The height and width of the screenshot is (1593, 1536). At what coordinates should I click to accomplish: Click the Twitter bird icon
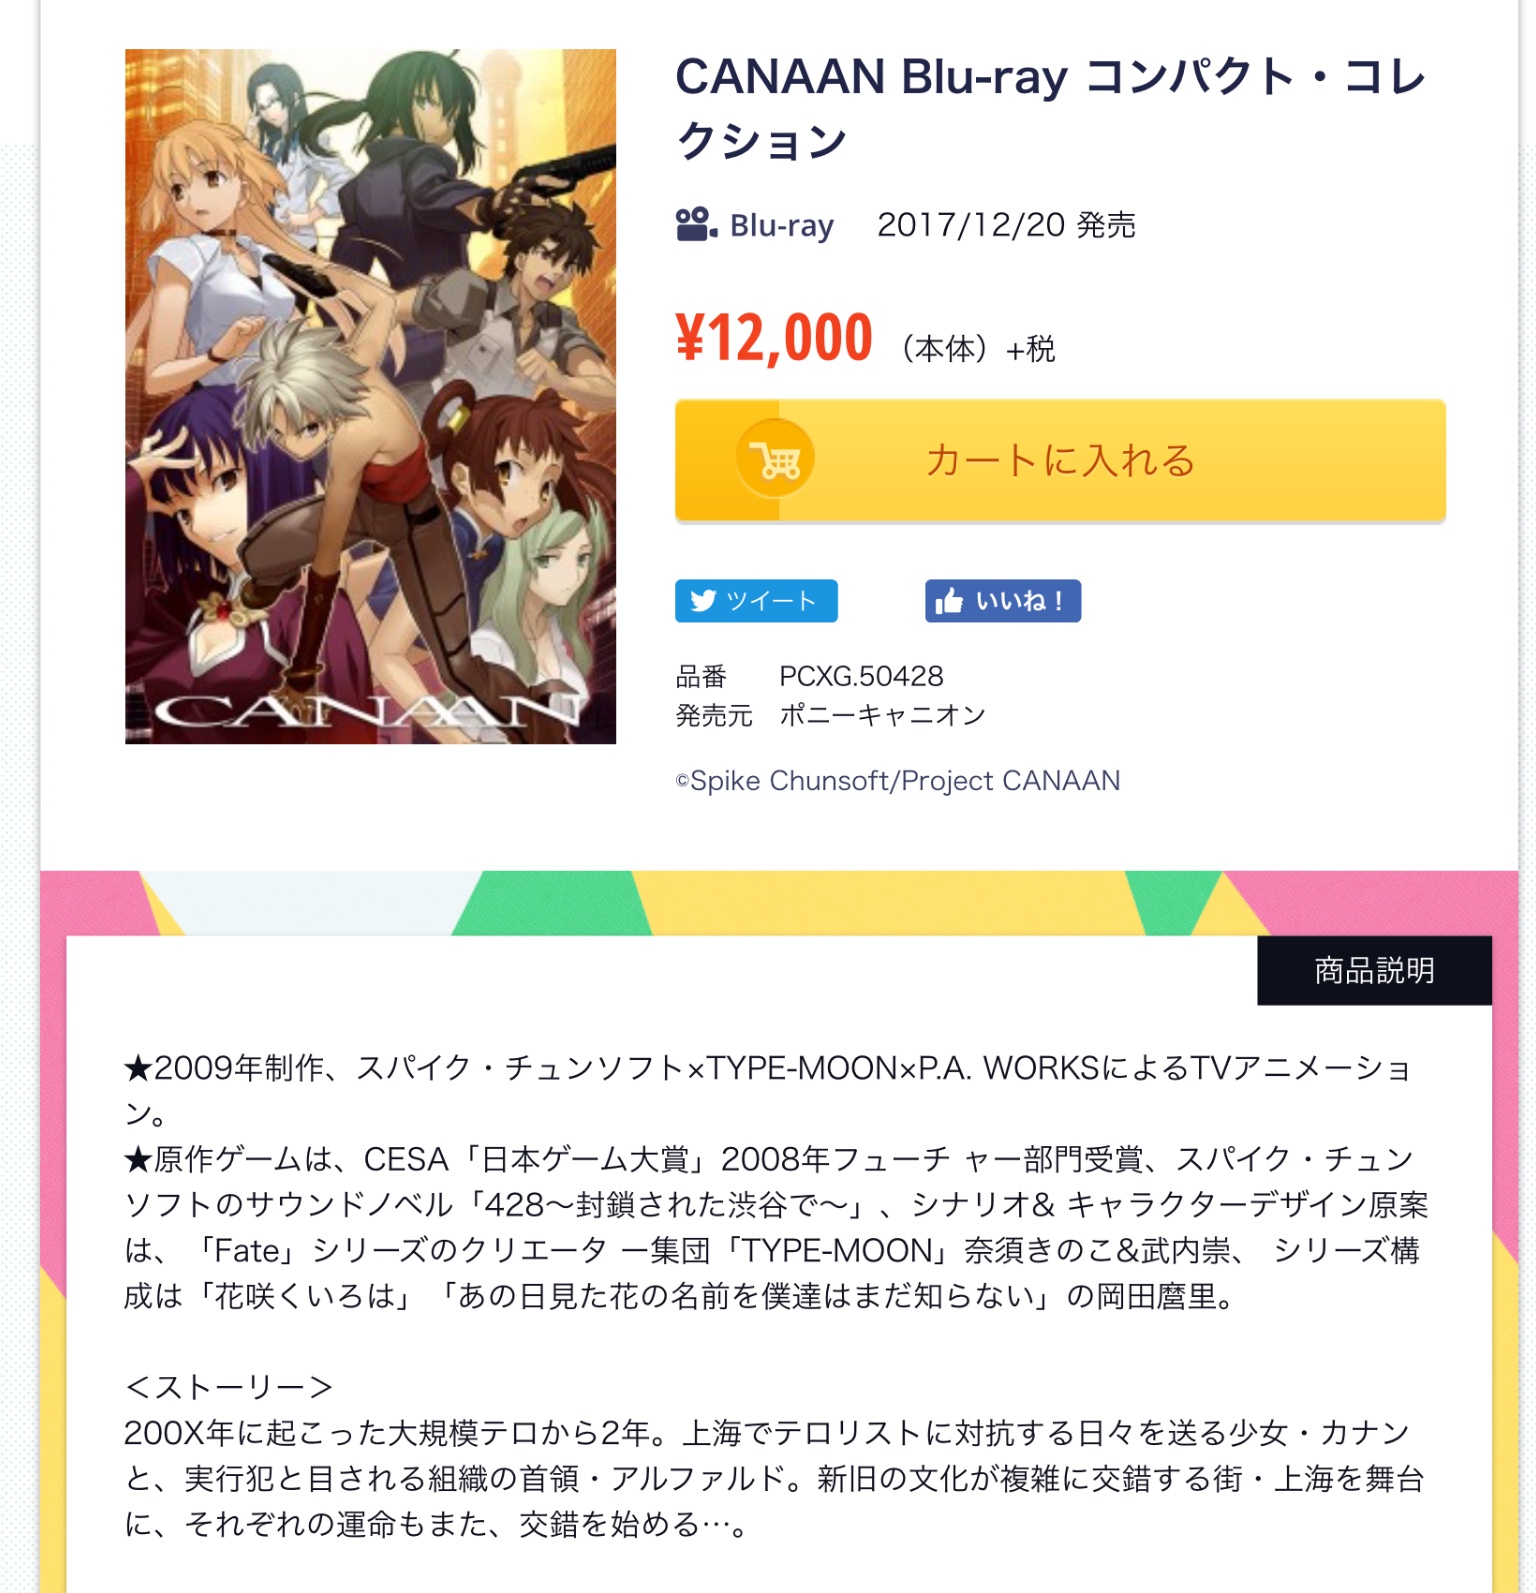(703, 601)
